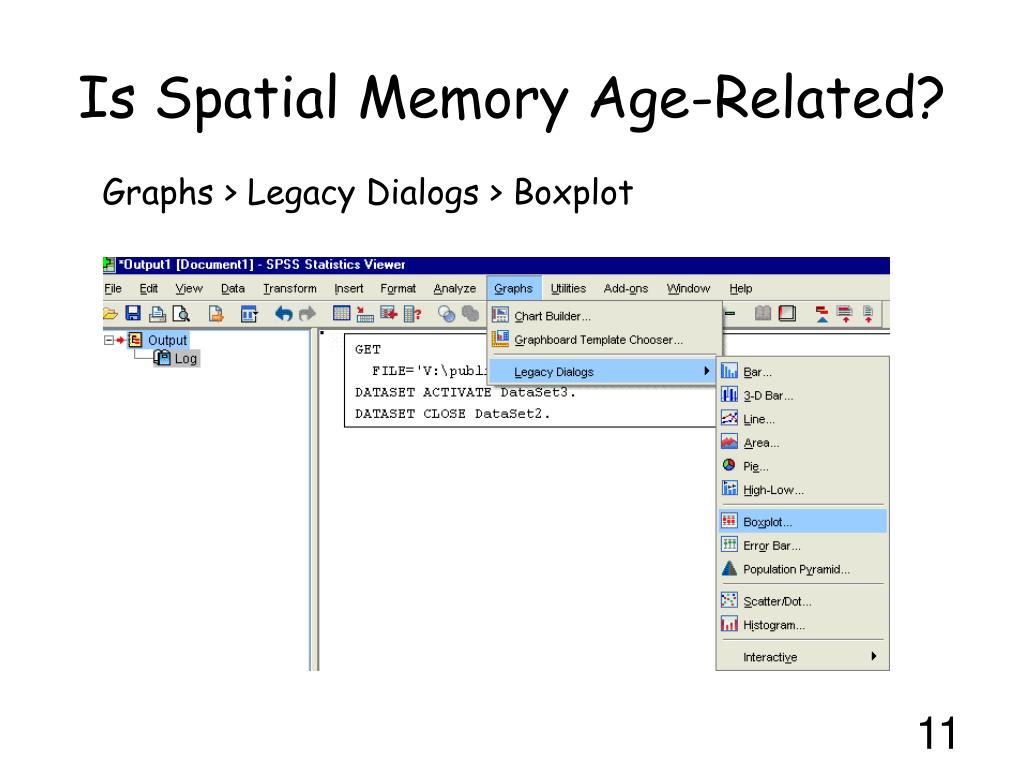
Task: Click the Recall recent dialogs icon
Action: 249,314
